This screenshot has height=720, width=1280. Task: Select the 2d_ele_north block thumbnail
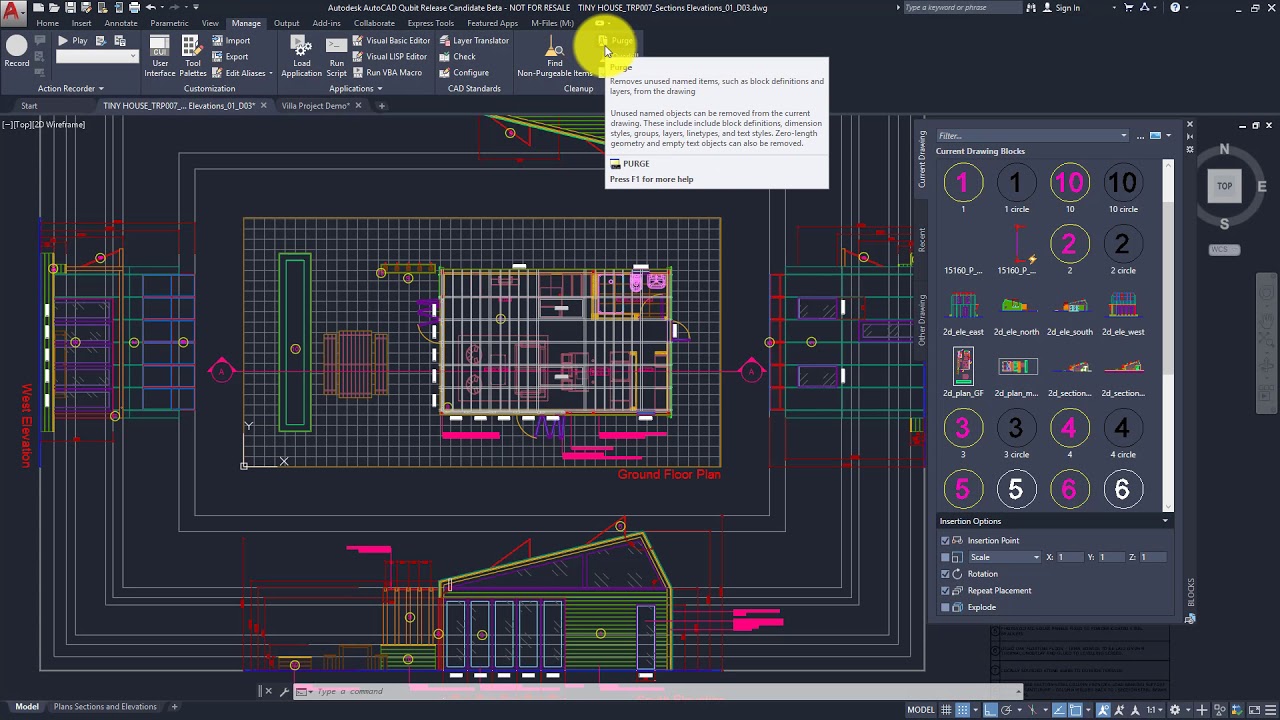point(1016,305)
